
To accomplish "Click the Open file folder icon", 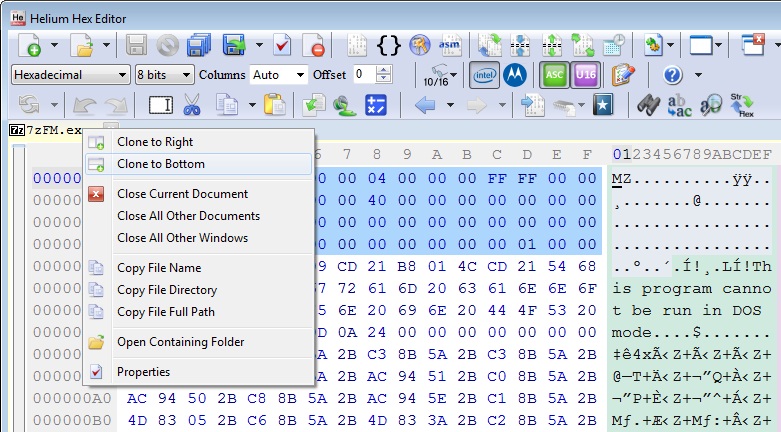I will coord(83,45).
